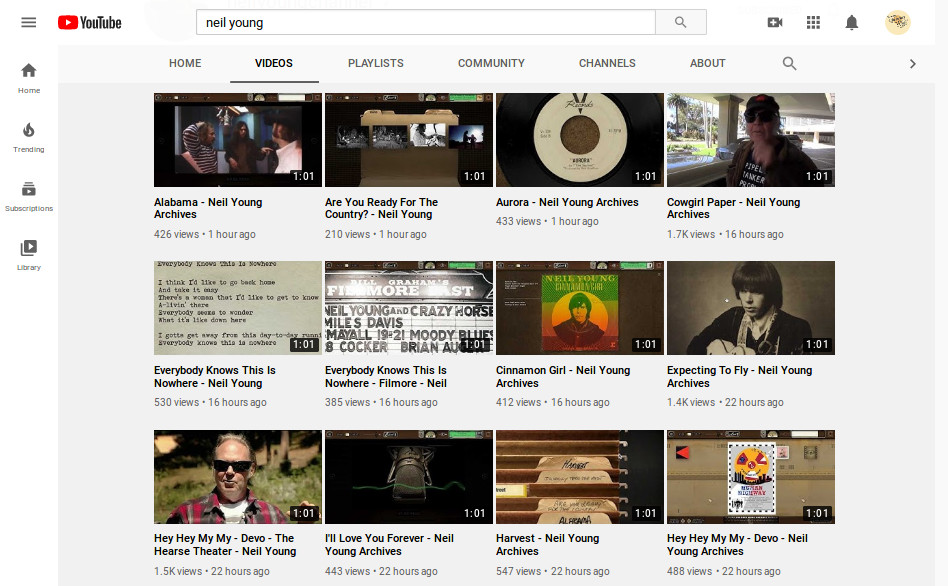Go to Home in the sidebar
Screen dimensions: 948x586
(x=29, y=79)
